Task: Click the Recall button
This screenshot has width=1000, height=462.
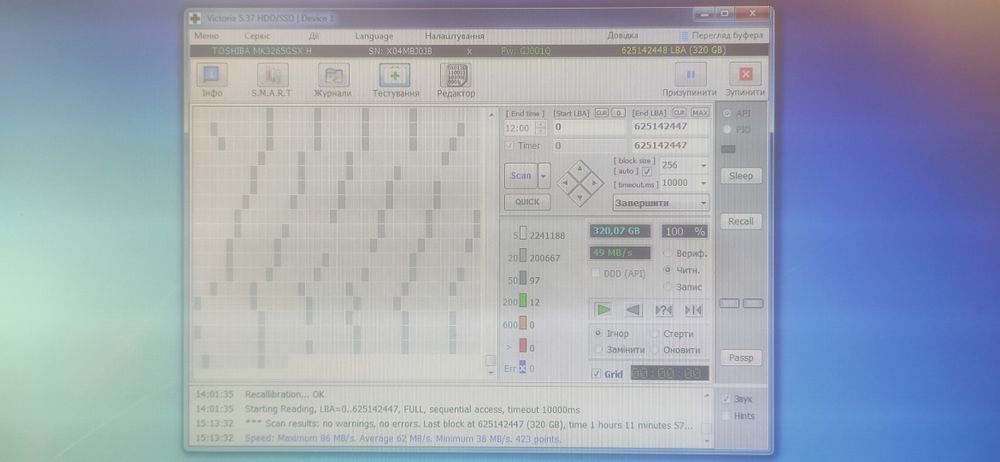Action: (x=741, y=221)
